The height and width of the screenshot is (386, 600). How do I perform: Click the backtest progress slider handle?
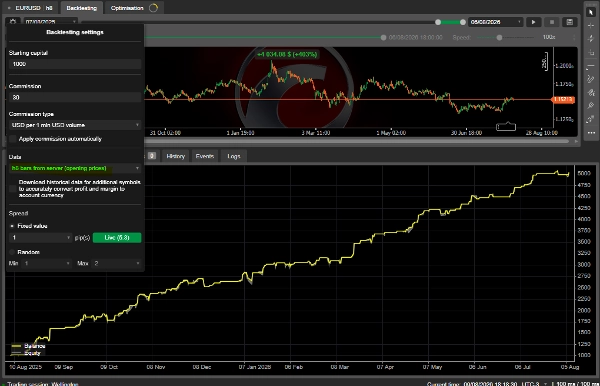pos(383,37)
